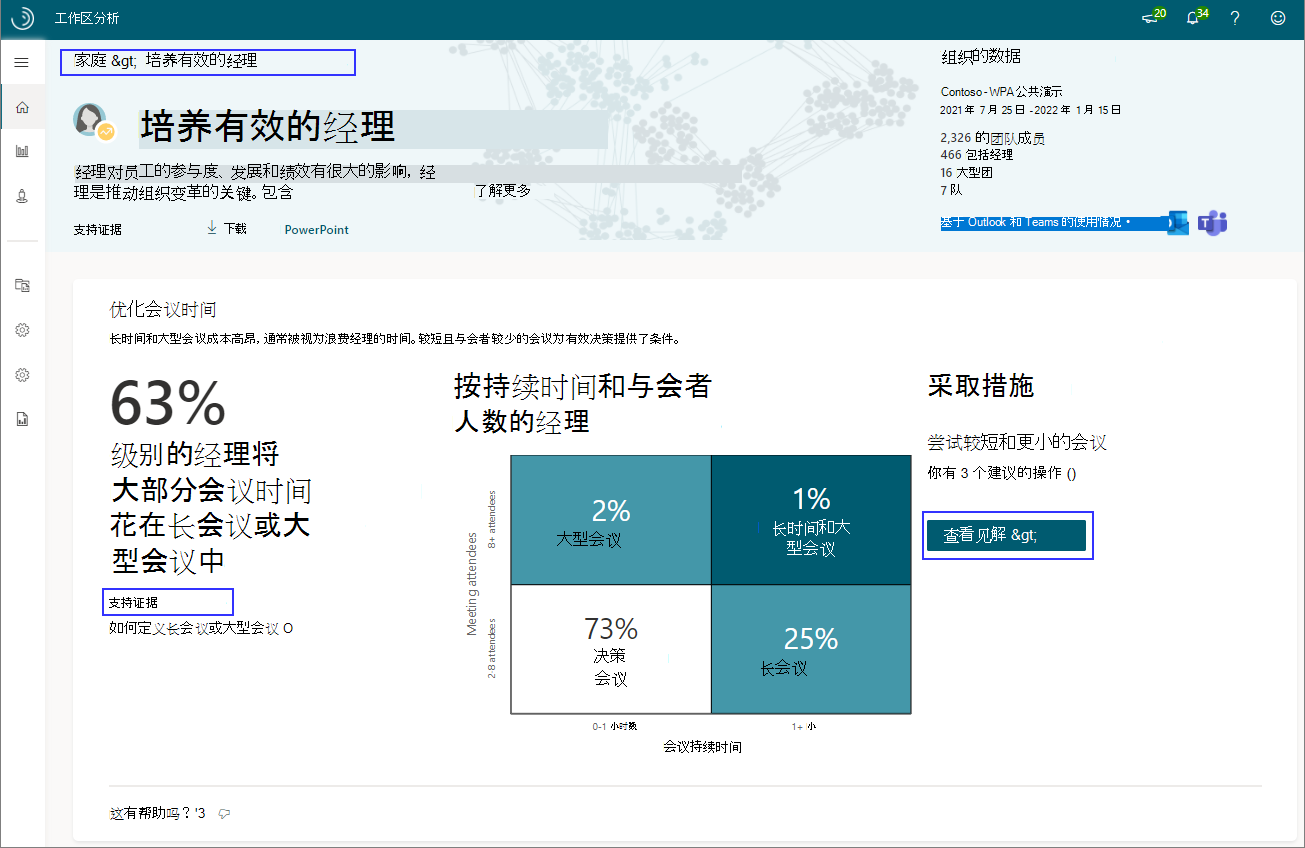Click the Microsoft Teams app icon
1305x848 pixels.
[1213, 223]
